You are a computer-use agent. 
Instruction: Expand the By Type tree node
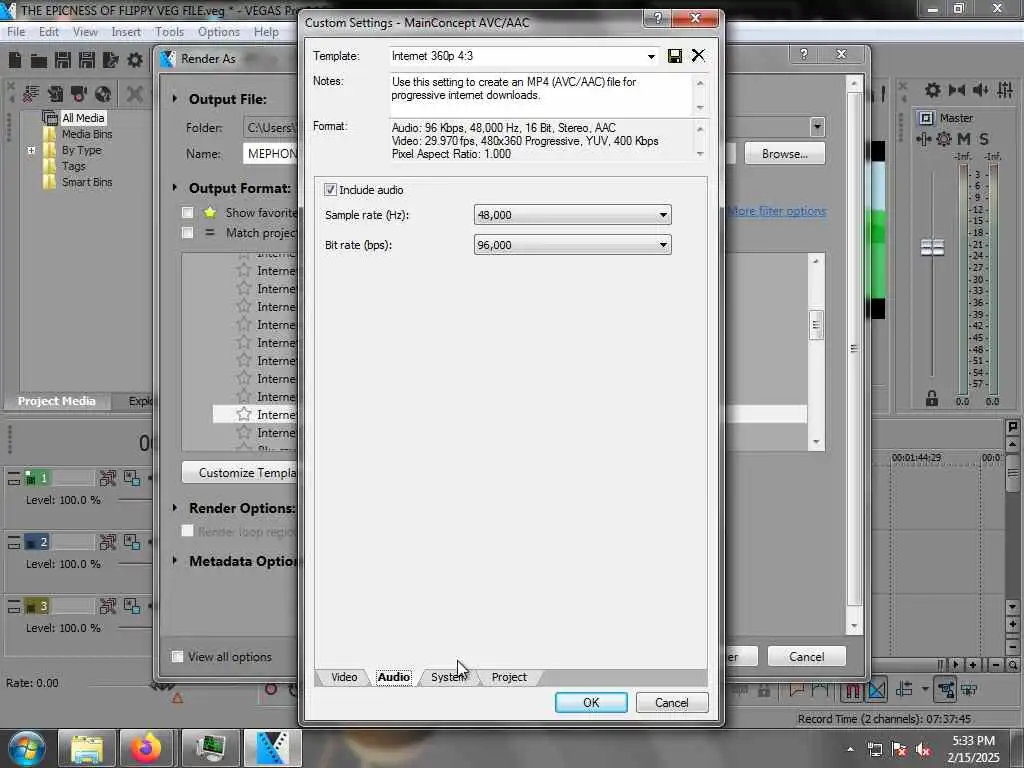(x=31, y=150)
